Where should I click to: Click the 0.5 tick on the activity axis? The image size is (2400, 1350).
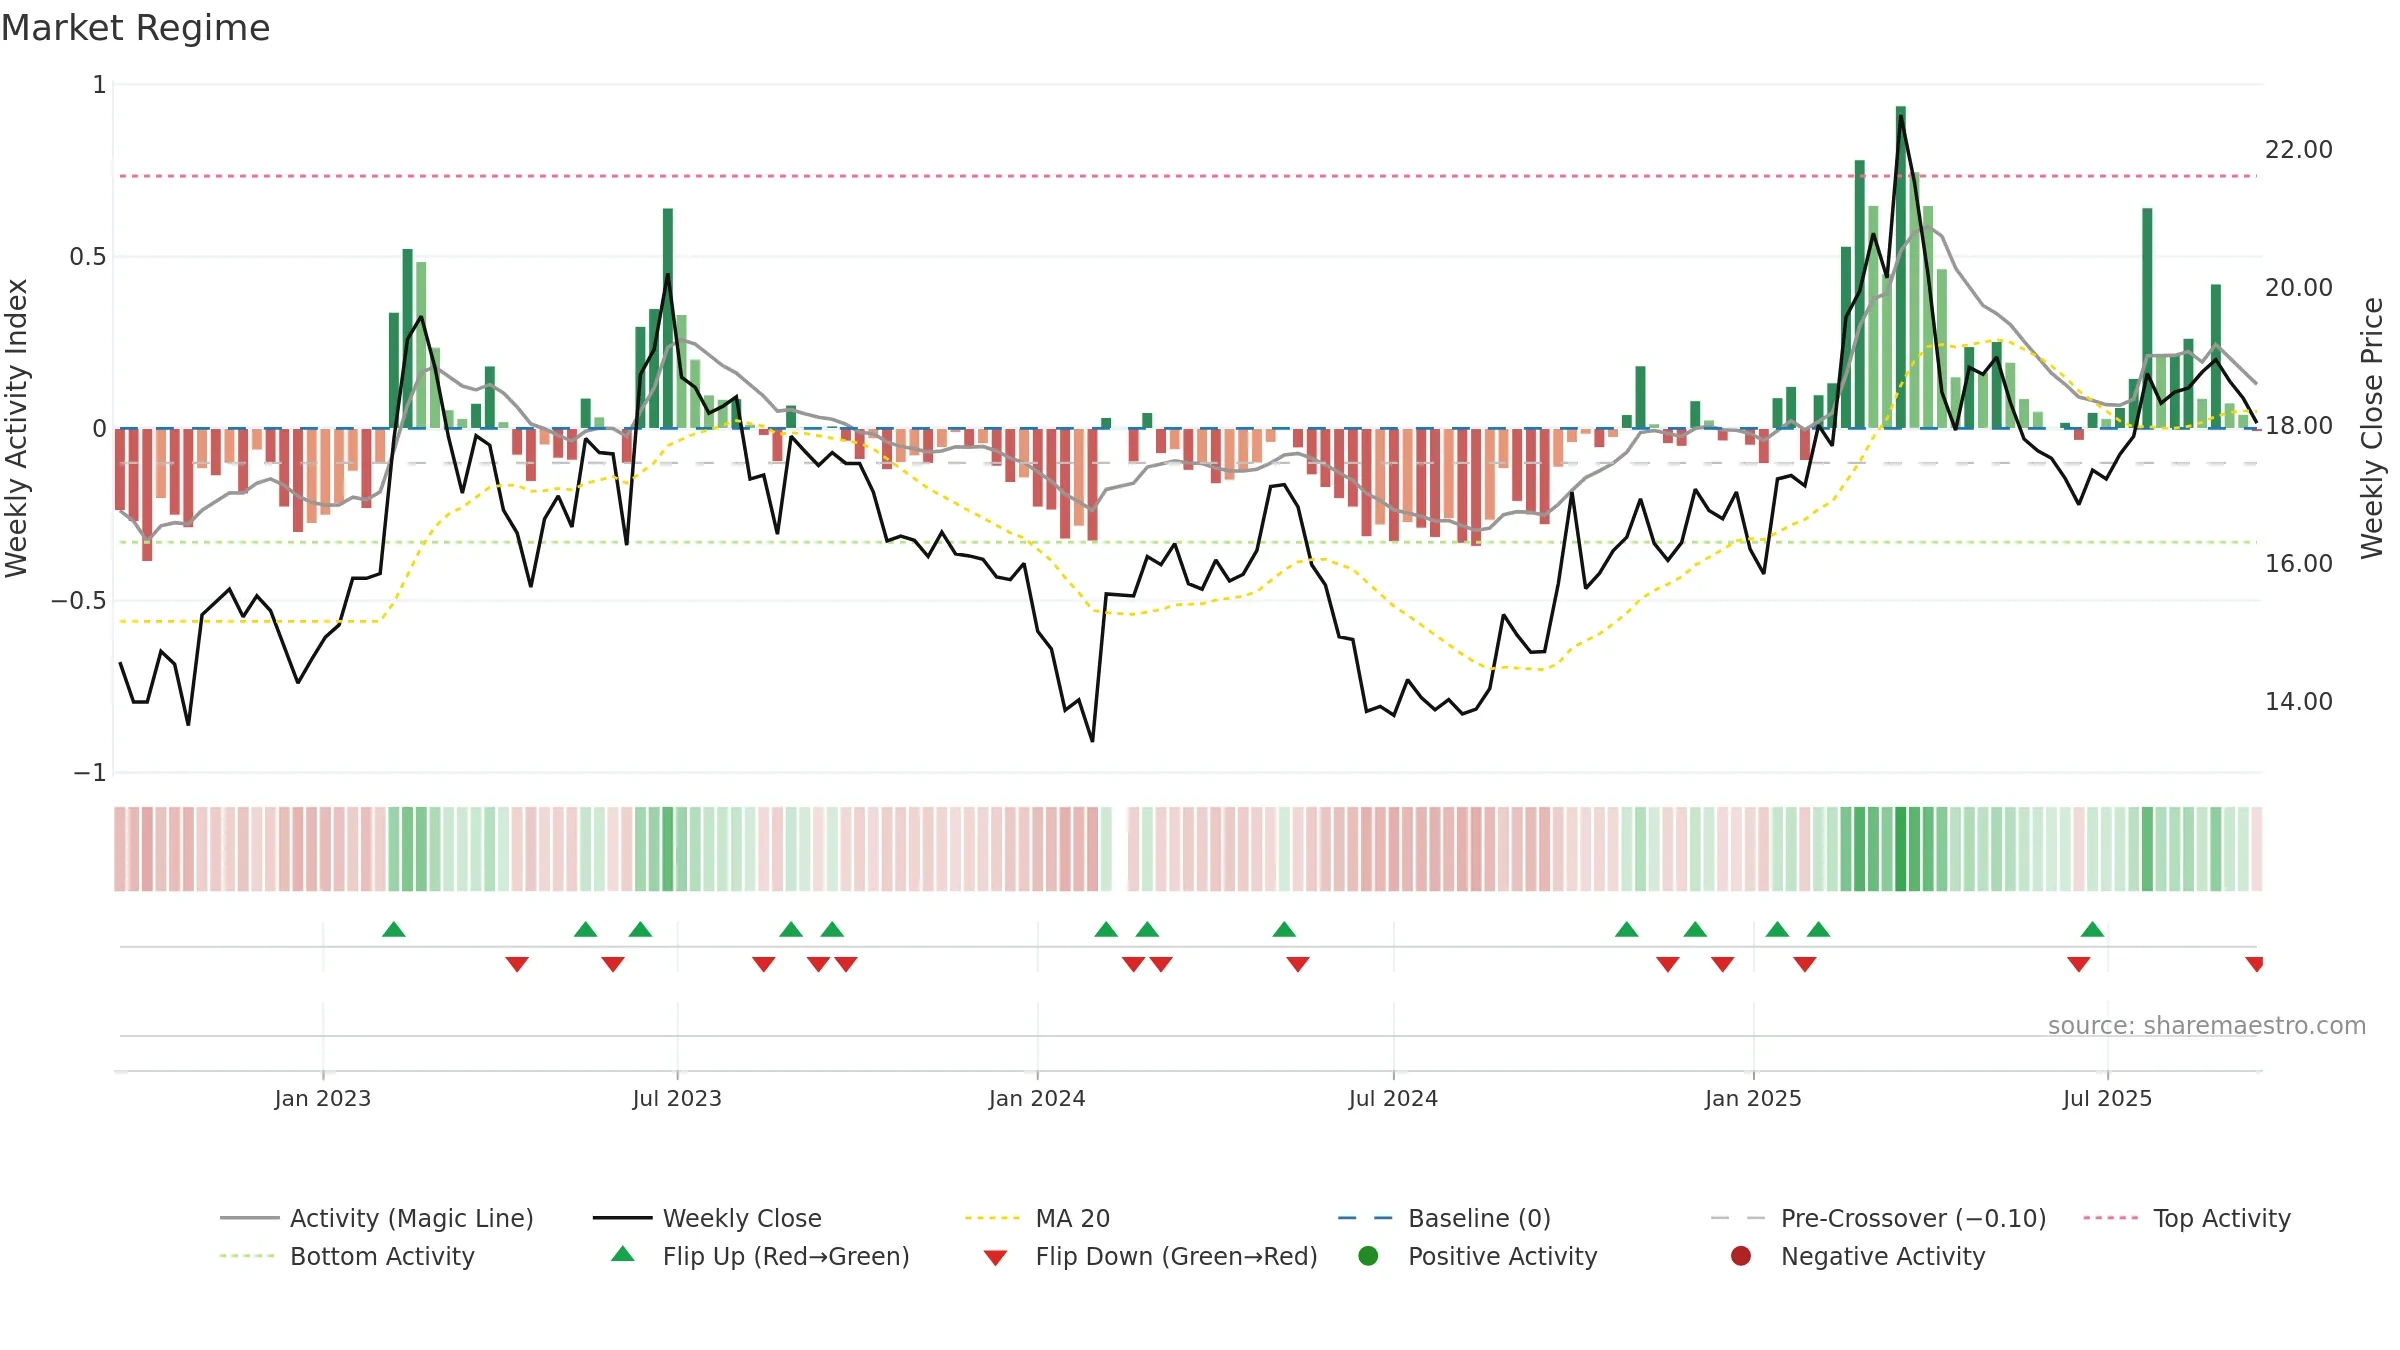(88, 257)
